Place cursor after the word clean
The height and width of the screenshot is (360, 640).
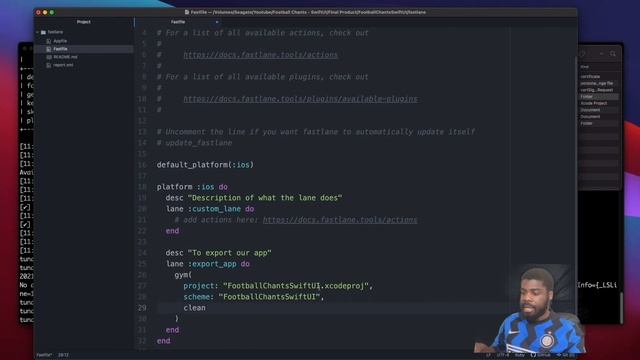pyautogui.click(x=206, y=308)
